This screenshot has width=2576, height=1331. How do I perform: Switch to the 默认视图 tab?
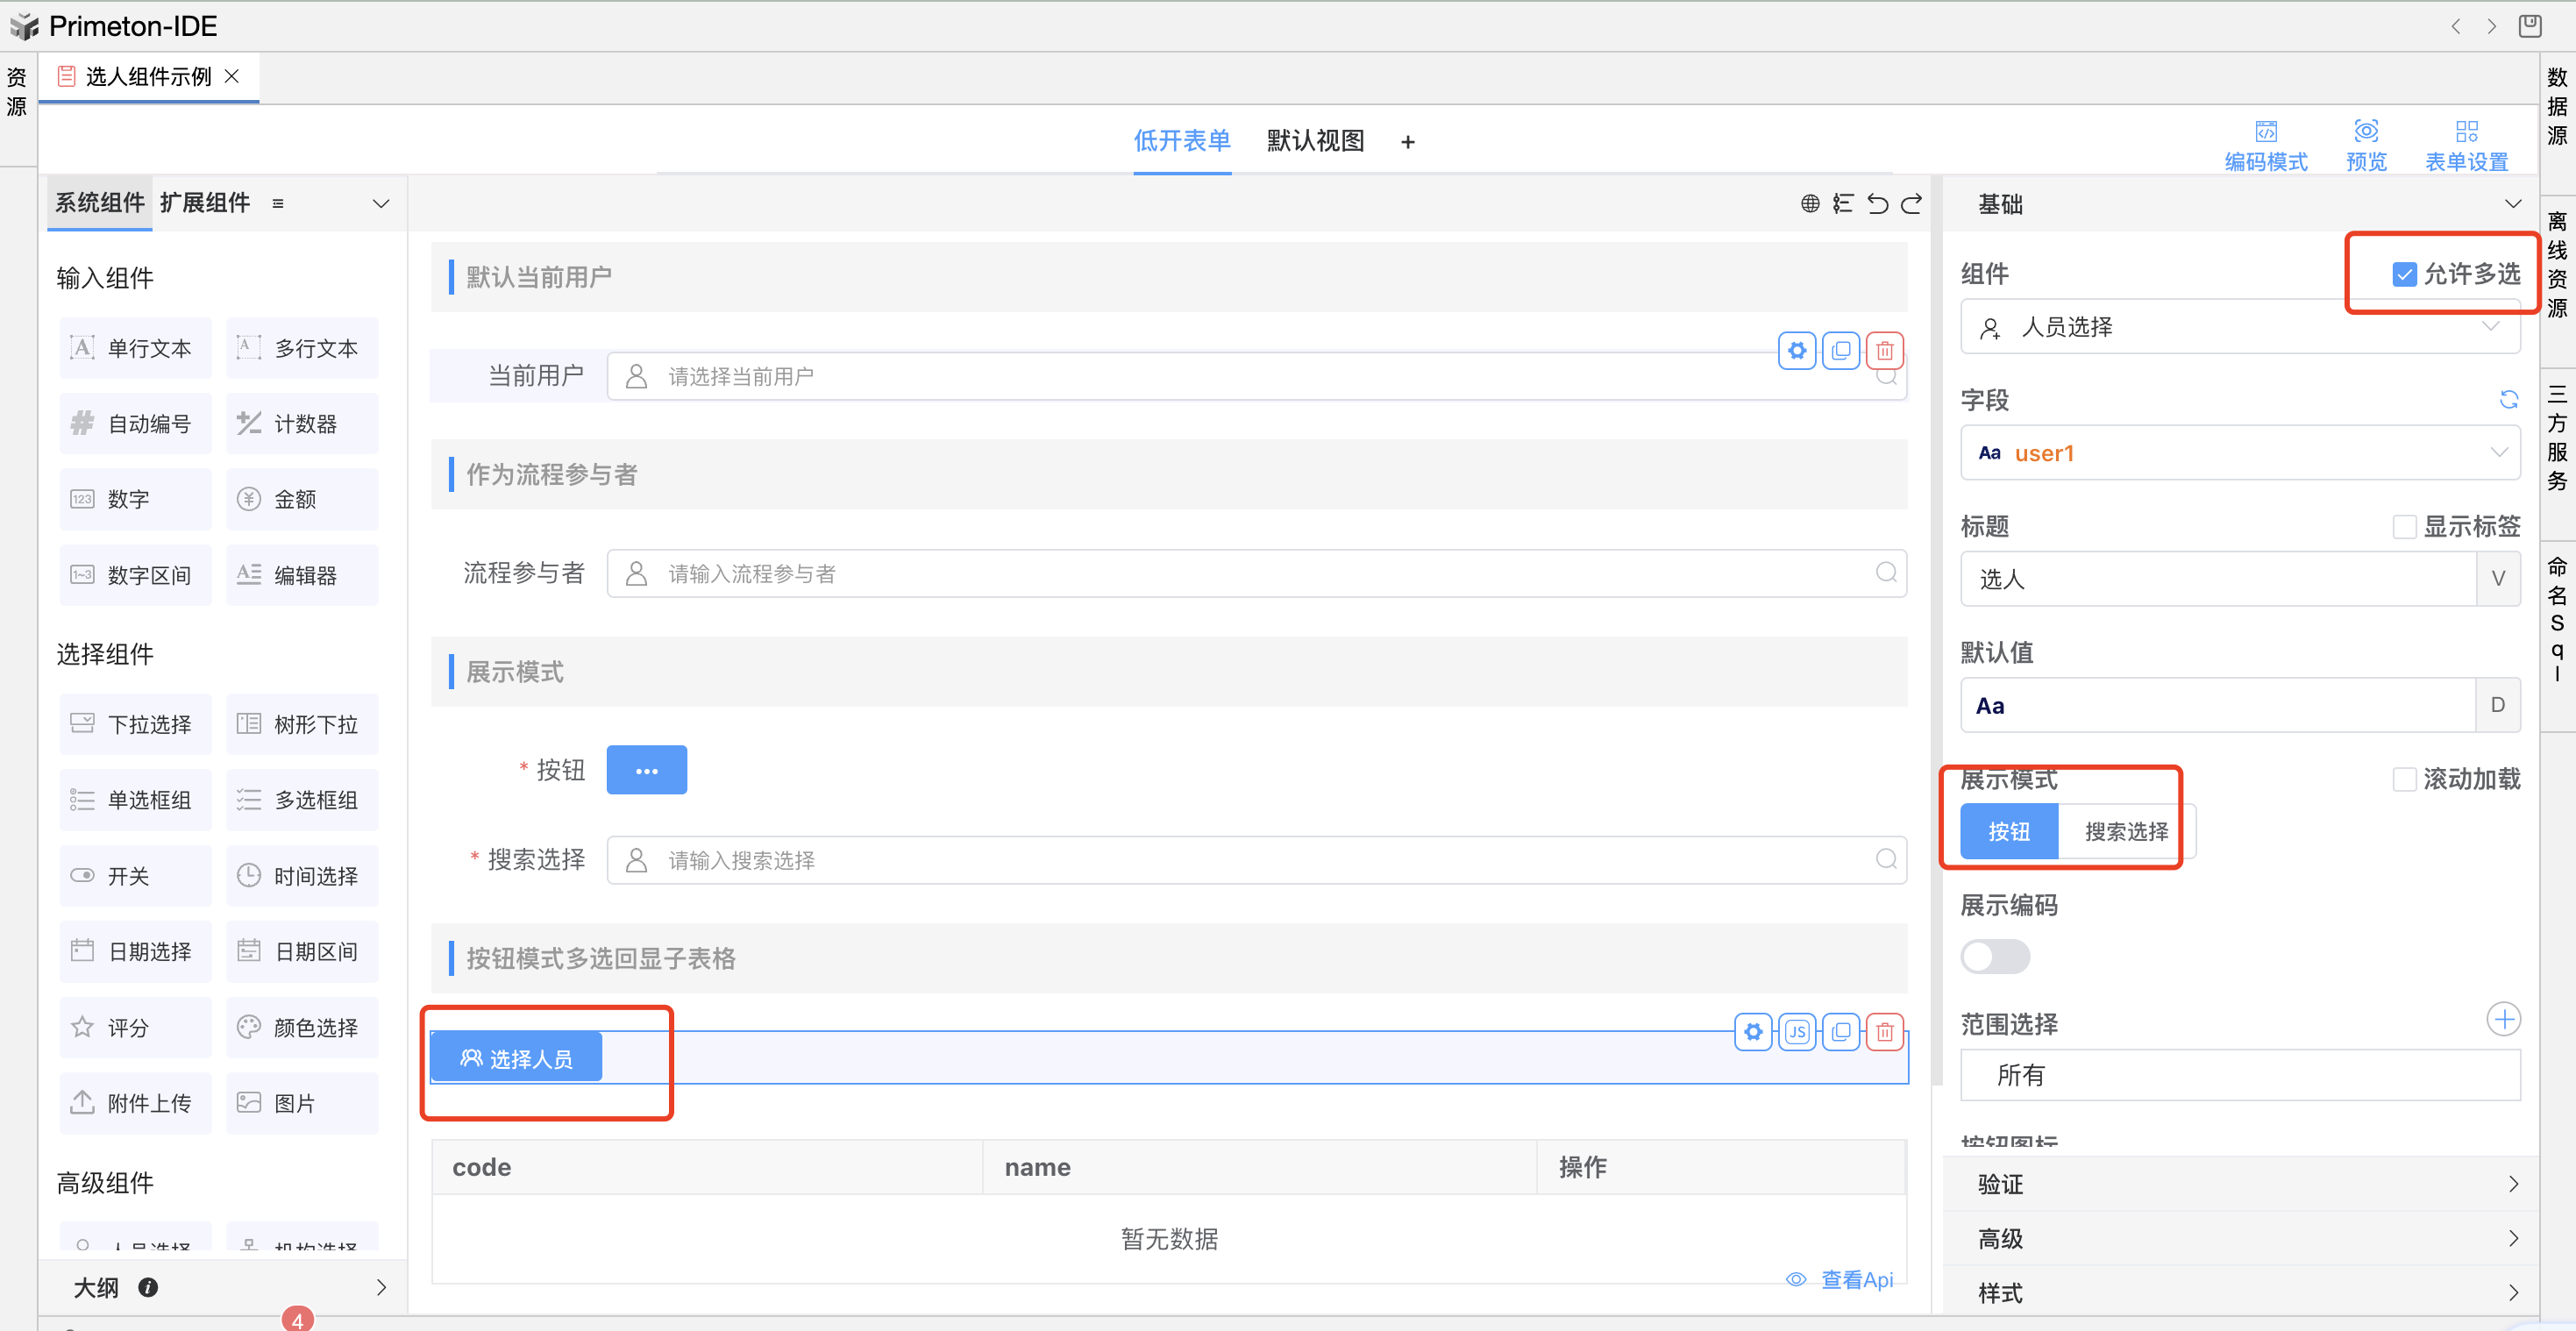tap(1315, 141)
